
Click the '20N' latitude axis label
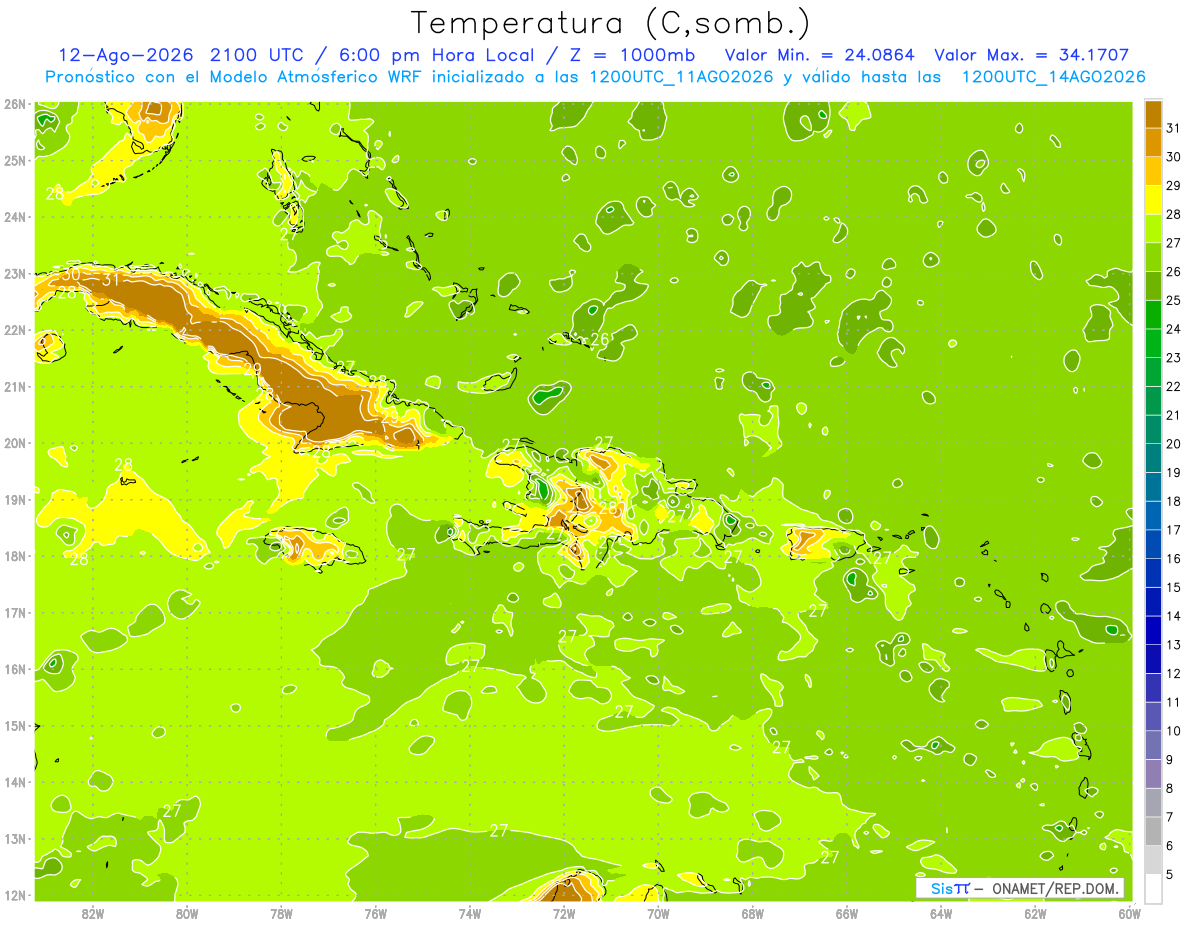[14, 443]
